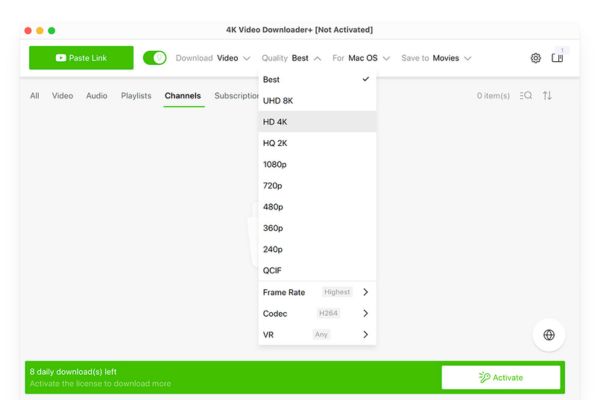Select QCIF quality option
Image resolution: width=600 pixels, height=400 pixels.
pos(317,271)
